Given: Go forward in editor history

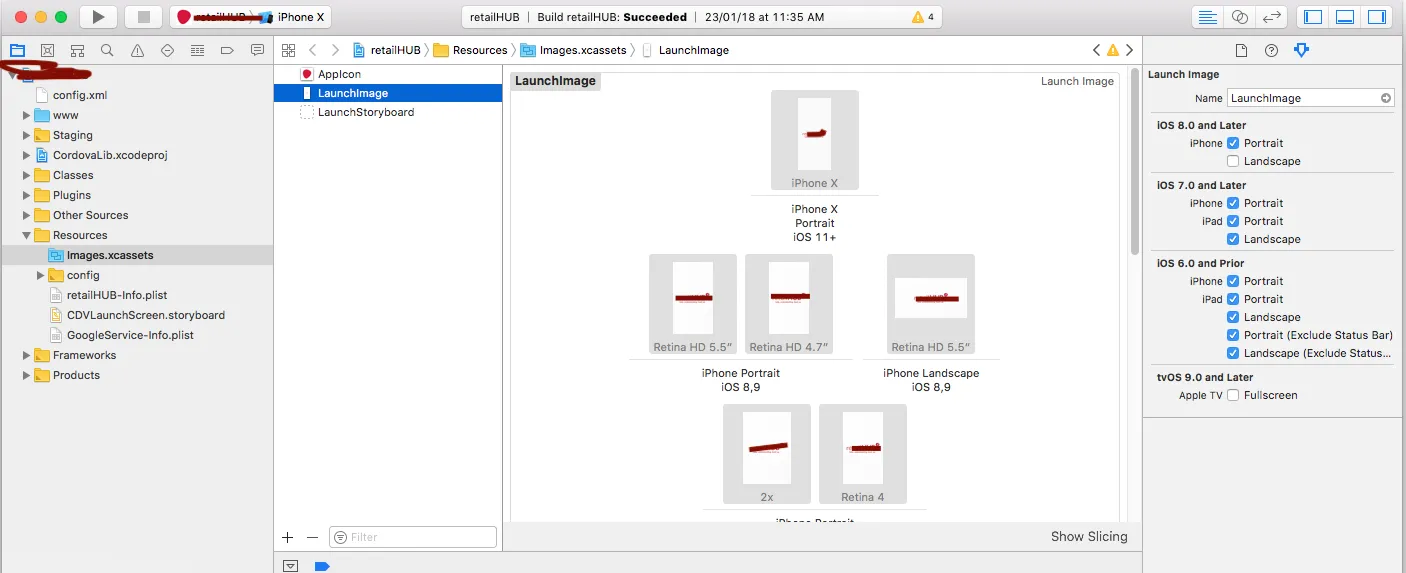Looking at the screenshot, I should pos(335,50).
